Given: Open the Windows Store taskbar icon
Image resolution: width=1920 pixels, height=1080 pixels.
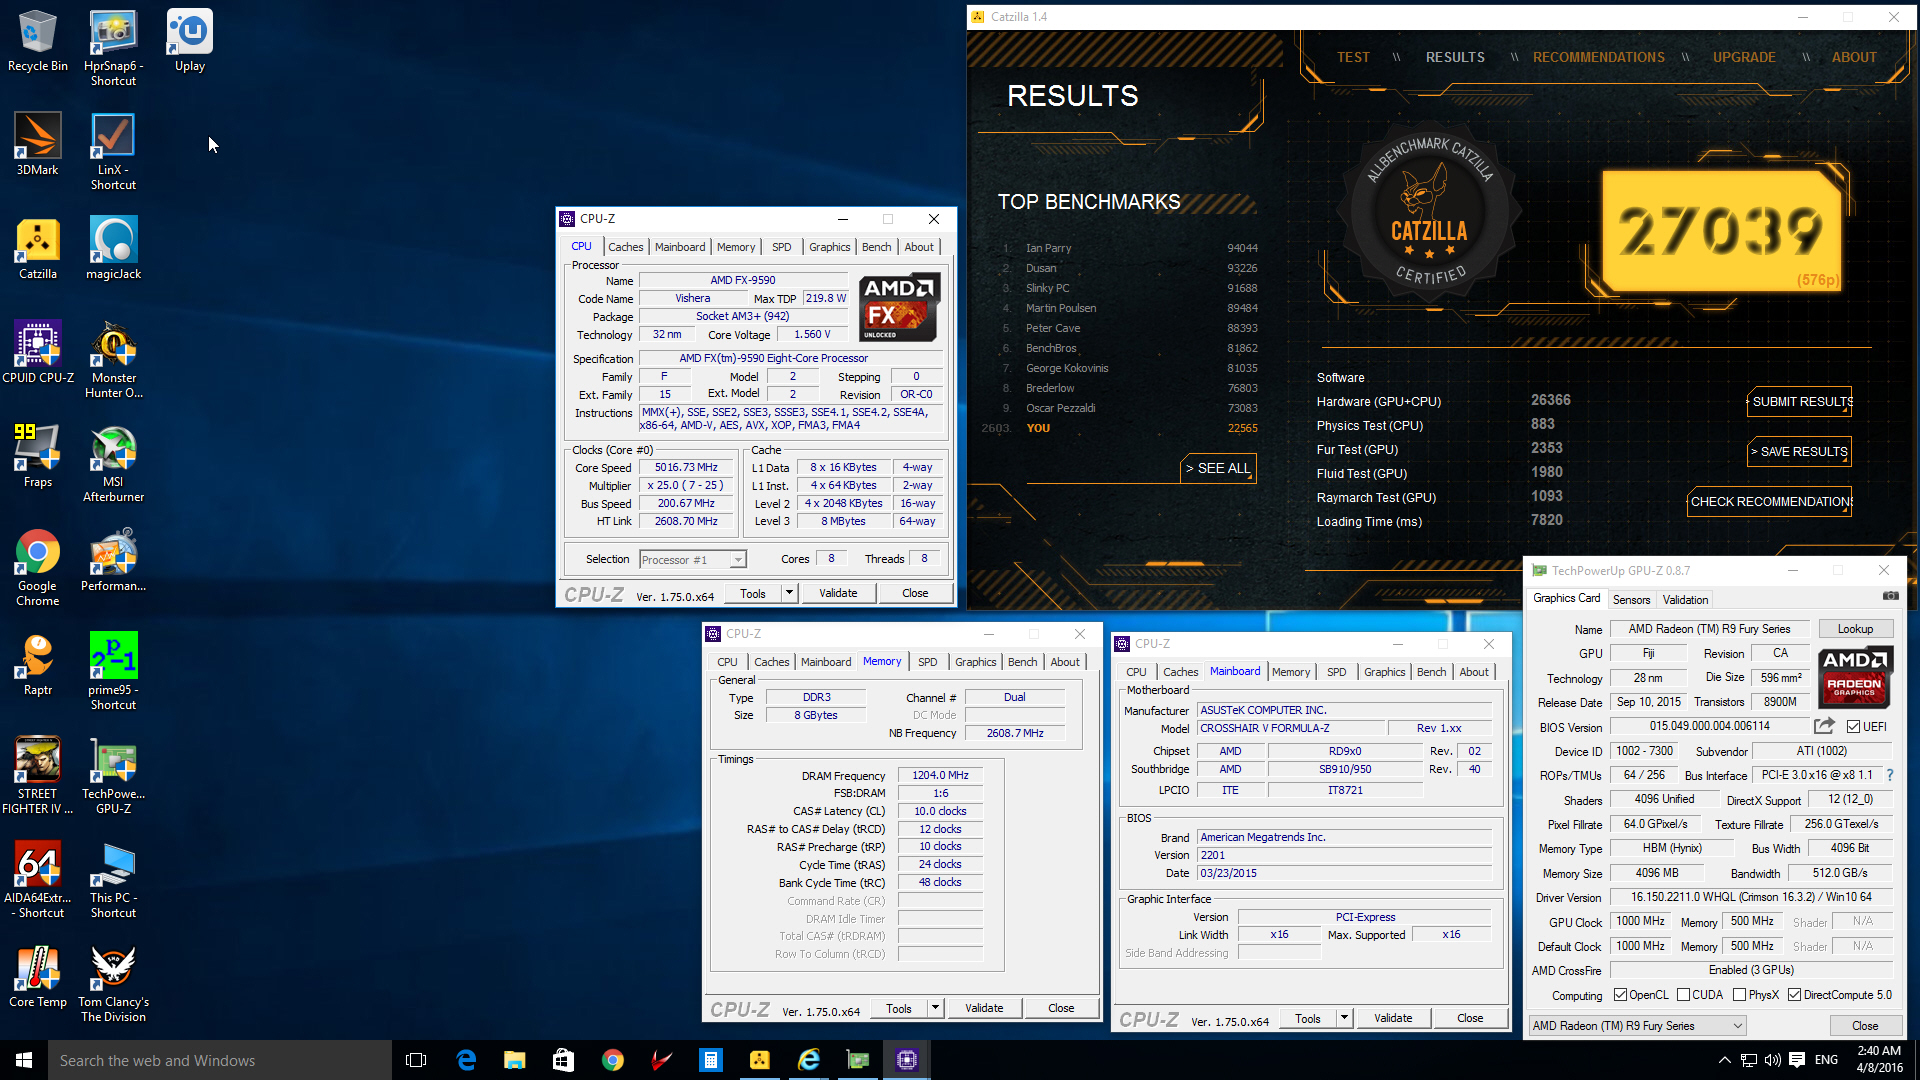Looking at the screenshot, I should coord(563,1060).
